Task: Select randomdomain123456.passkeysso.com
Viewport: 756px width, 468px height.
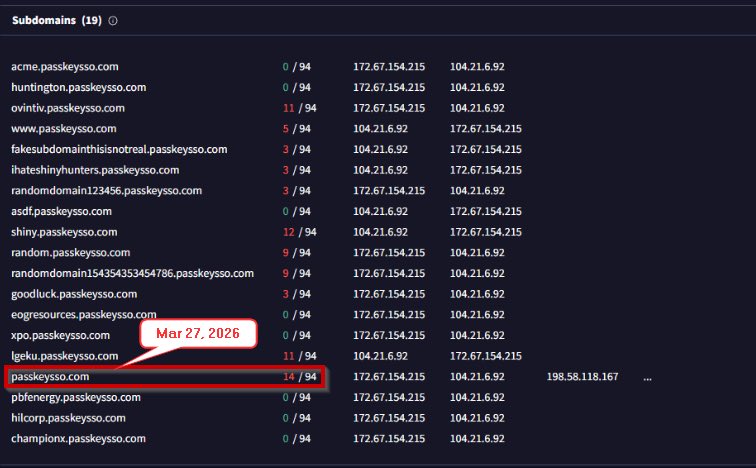Action: [x=107, y=191]
